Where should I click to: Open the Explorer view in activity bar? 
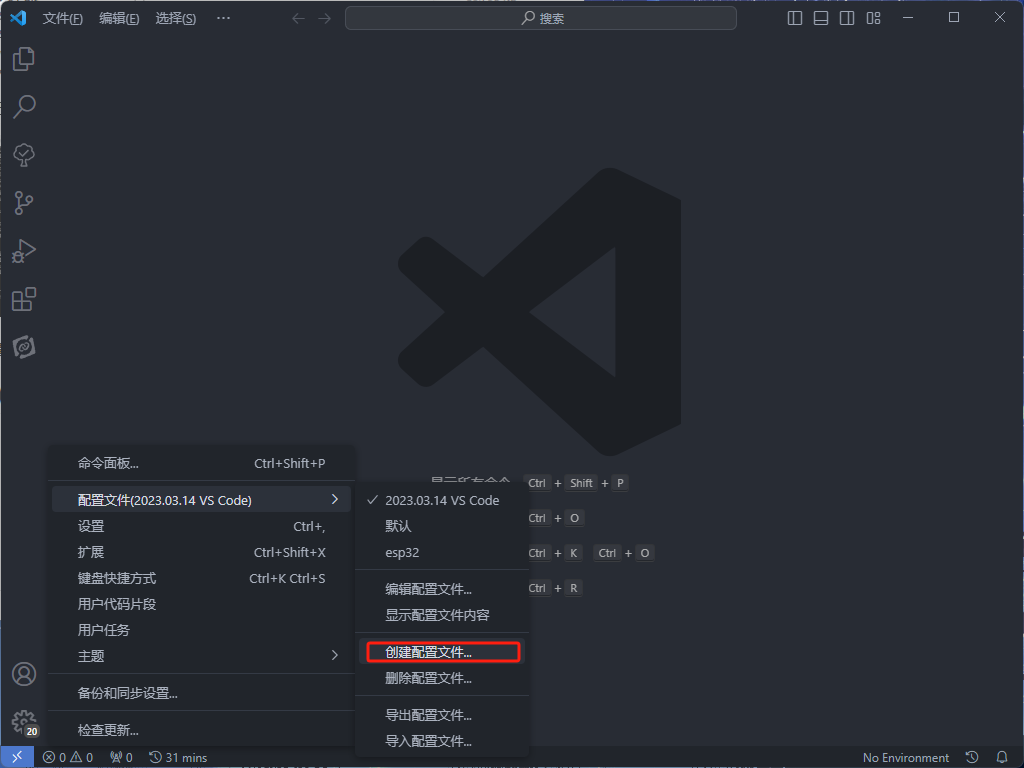coord(24,59)
